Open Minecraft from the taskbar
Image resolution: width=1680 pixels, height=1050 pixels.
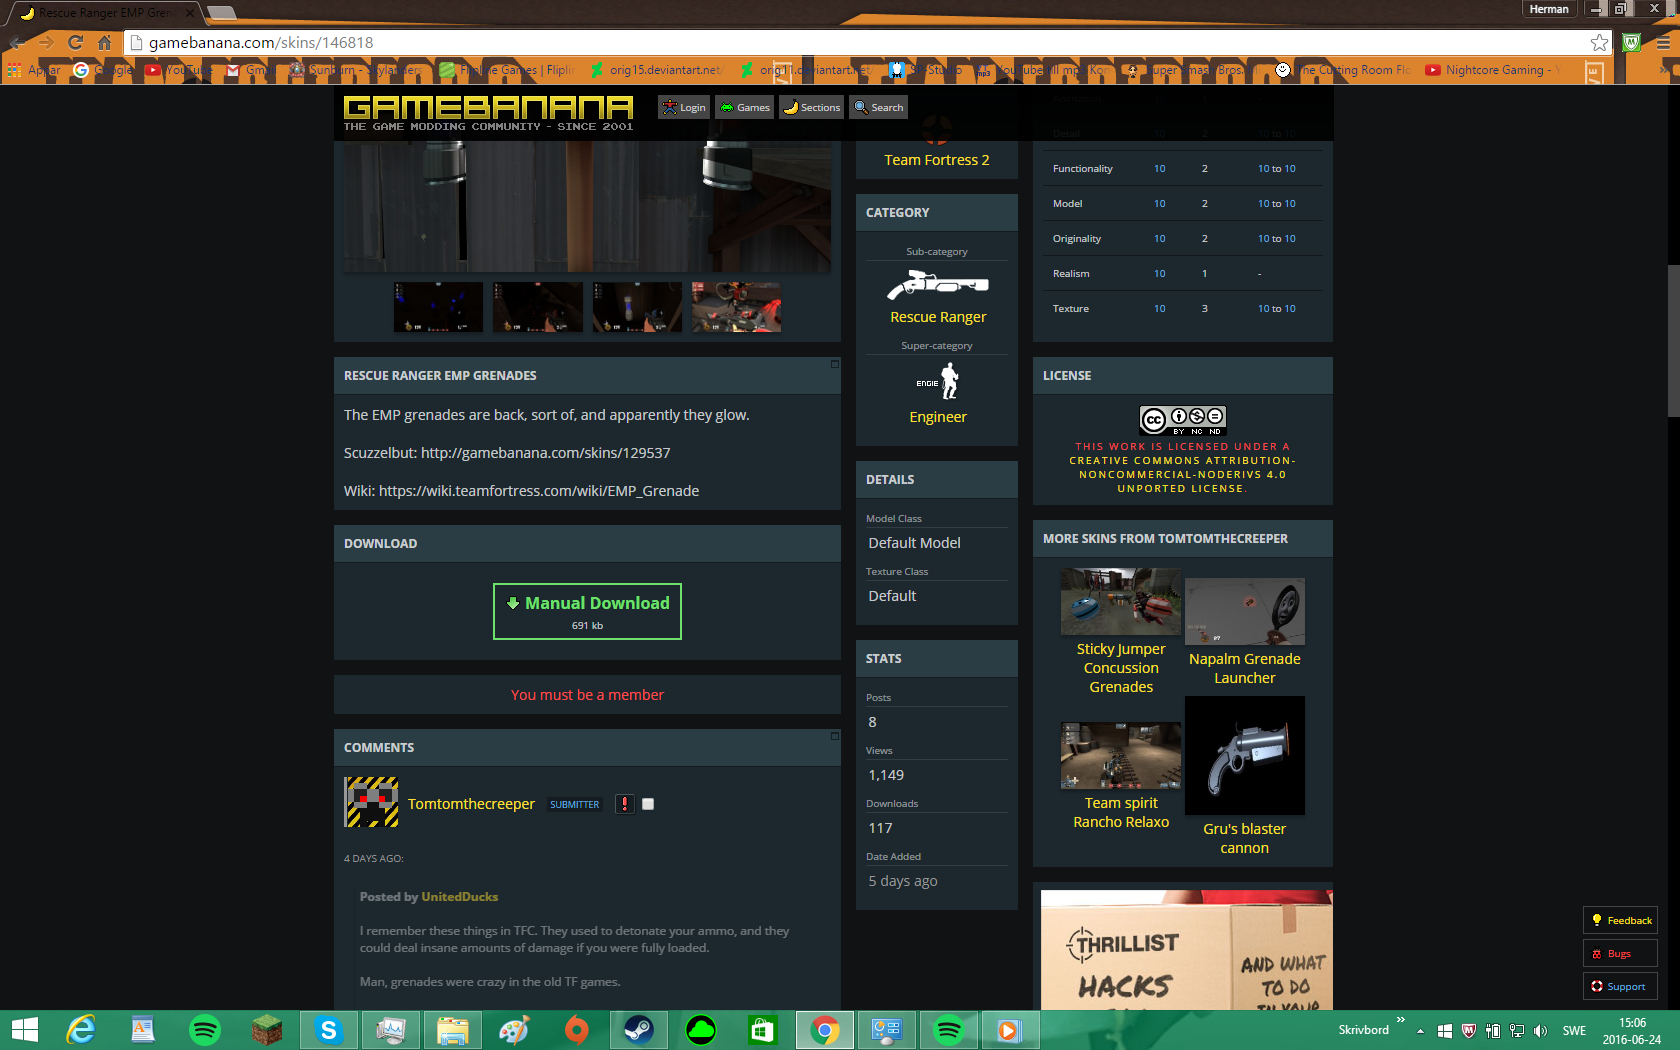(x=266, y=1030)
